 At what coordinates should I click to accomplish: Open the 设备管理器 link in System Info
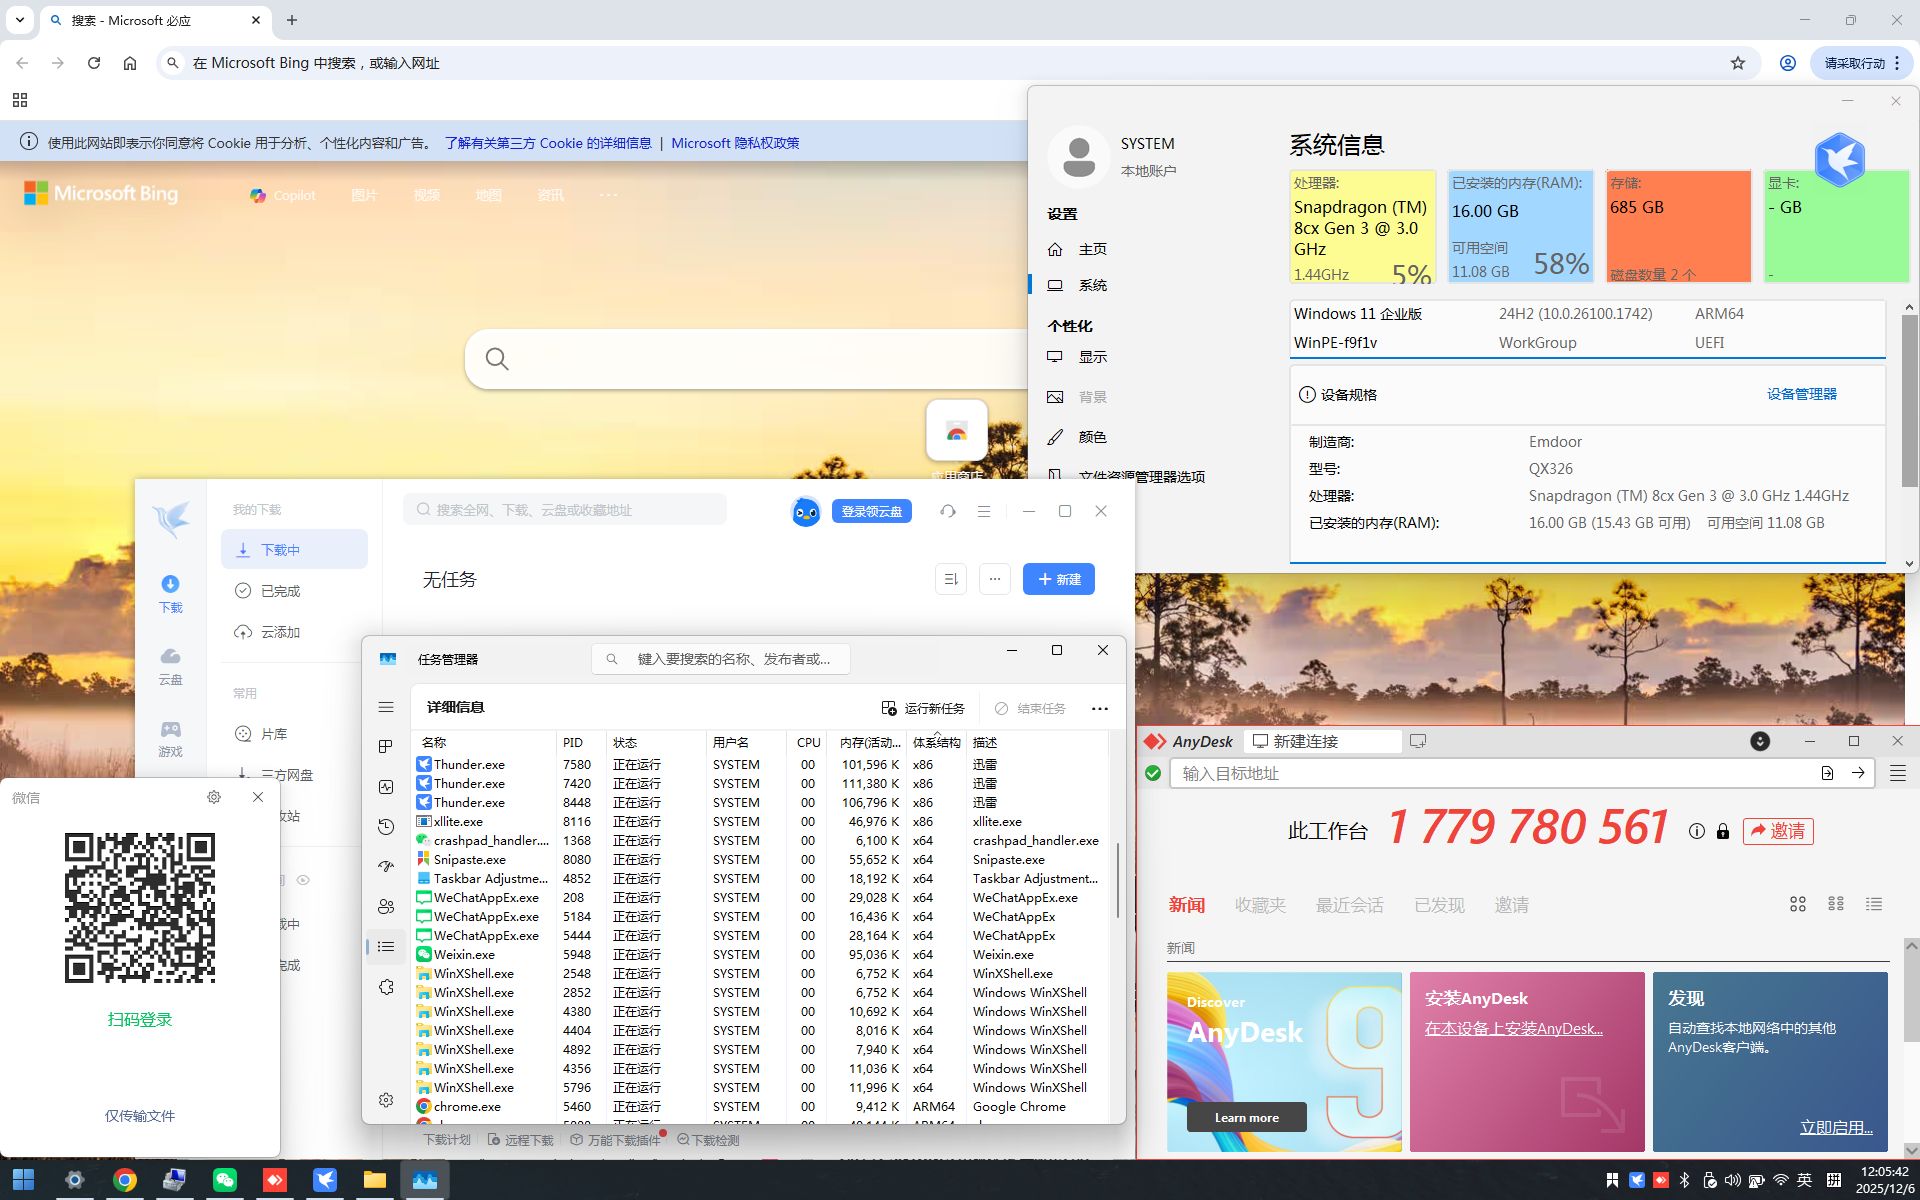click(x=1801, y=394)
